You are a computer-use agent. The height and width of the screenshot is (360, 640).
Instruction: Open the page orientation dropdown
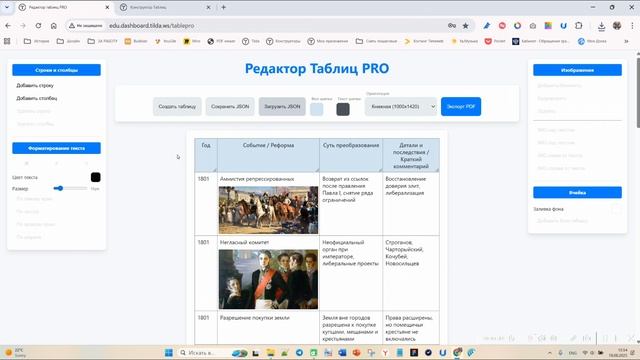pyautogui.click(x=401, y=107)
